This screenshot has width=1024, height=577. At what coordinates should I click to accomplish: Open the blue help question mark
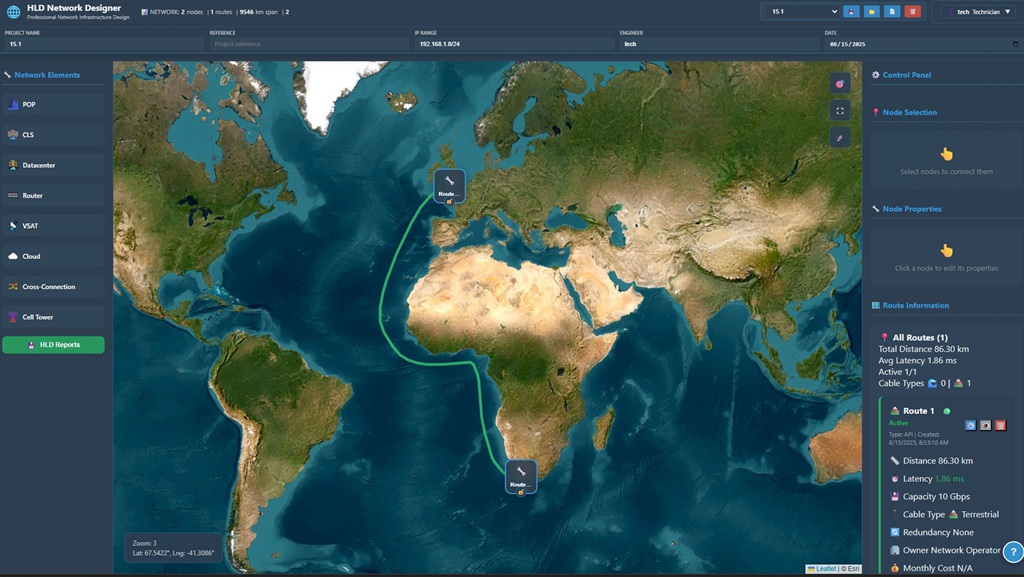[x=1012, y=551]
